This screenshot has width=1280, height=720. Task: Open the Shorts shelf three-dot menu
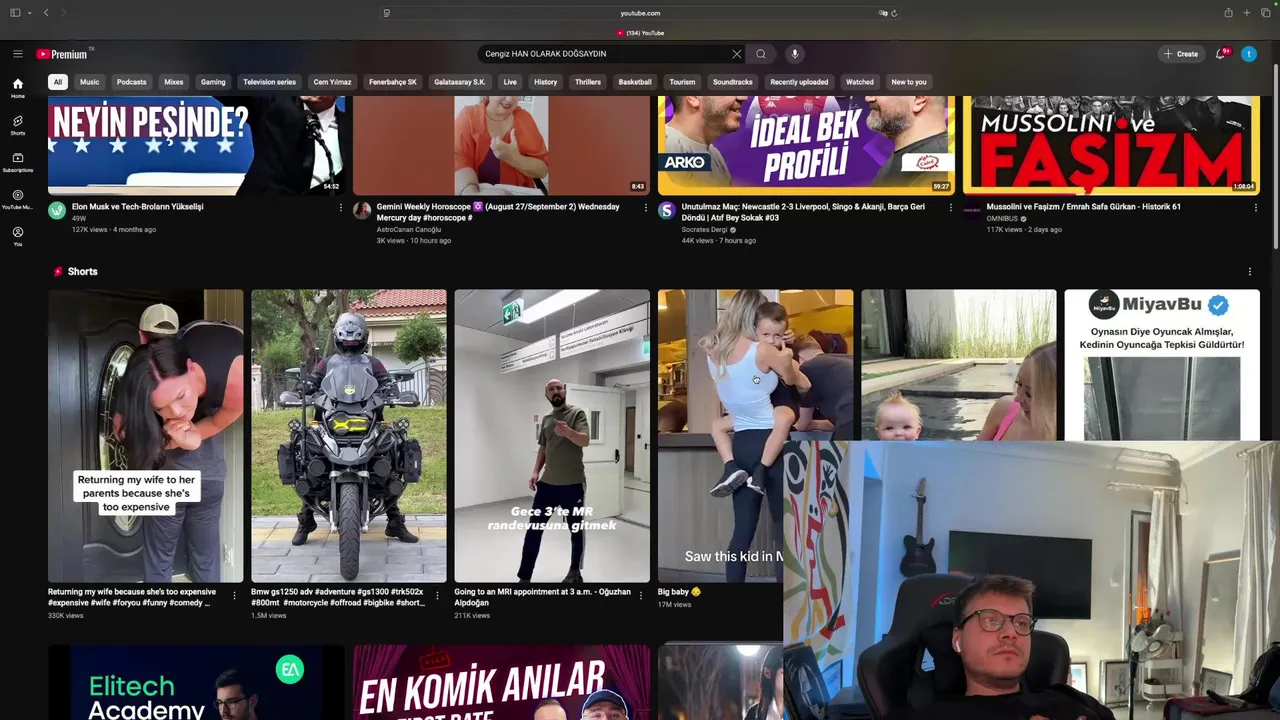pyautogui.click(x=1249, y=272)
